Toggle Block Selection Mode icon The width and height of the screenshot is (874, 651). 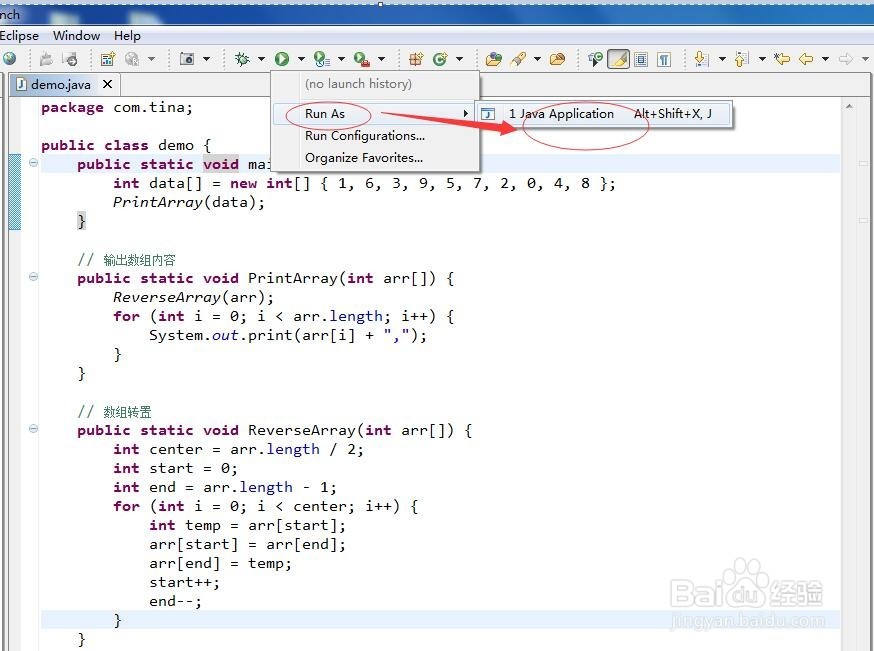click(x=641, y=59)
